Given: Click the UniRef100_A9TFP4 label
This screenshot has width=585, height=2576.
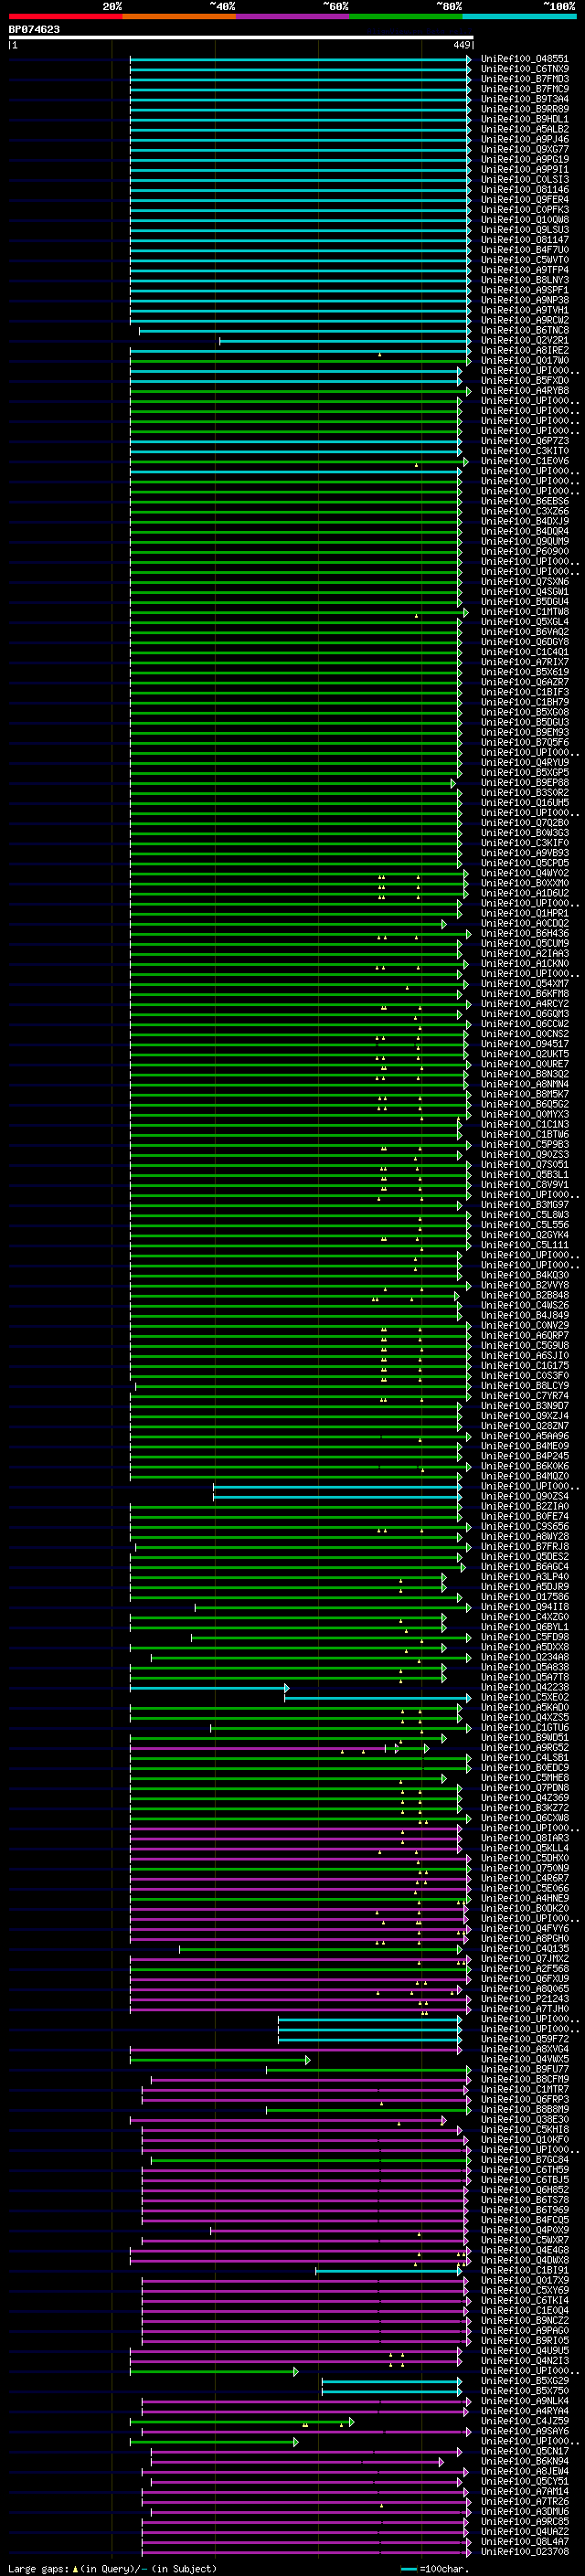Looking at the screenshot, I should (x=524, y=270).
